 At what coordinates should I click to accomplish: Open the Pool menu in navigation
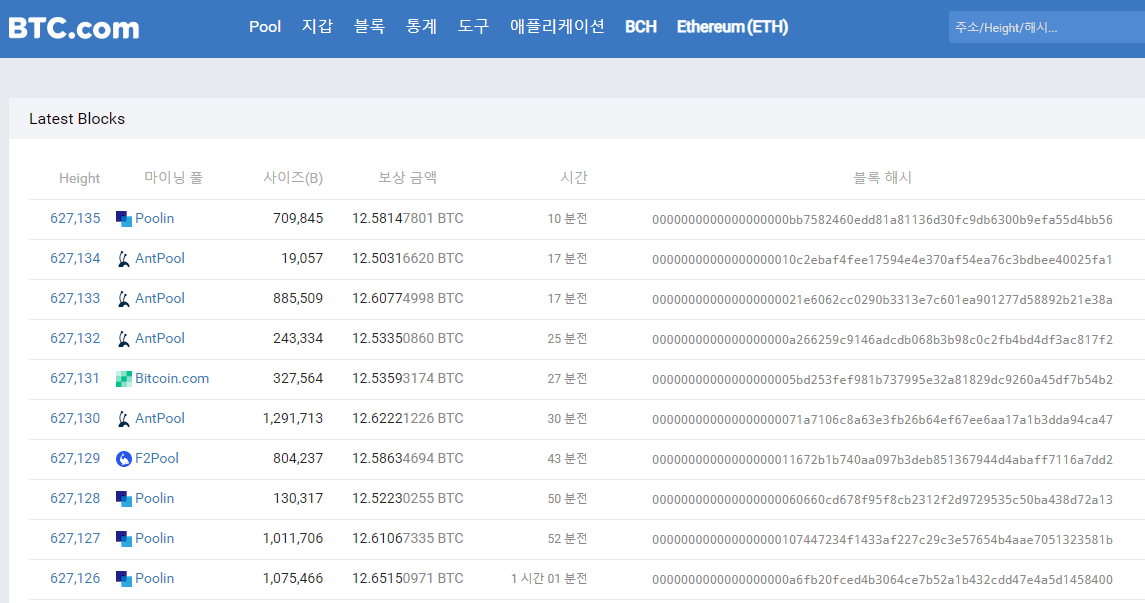265,27
